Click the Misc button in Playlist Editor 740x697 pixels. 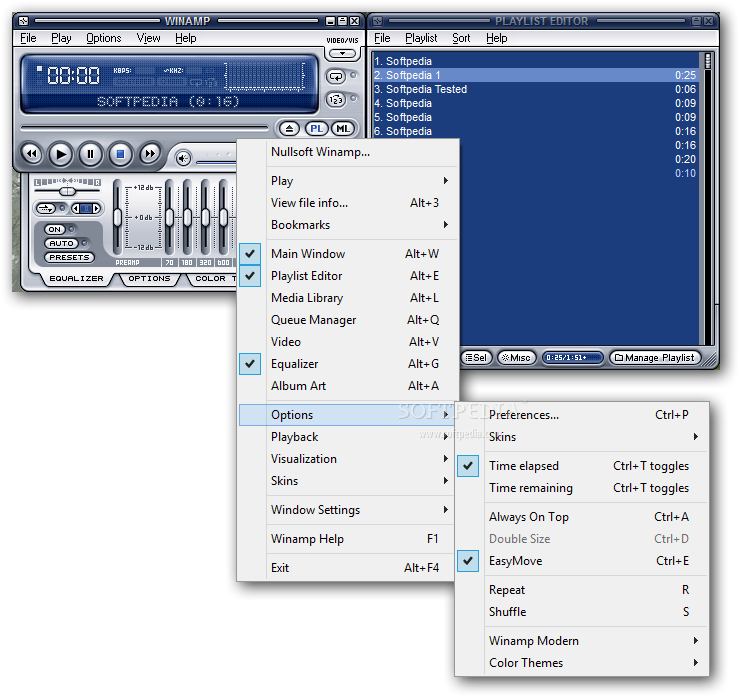(516, 358)
